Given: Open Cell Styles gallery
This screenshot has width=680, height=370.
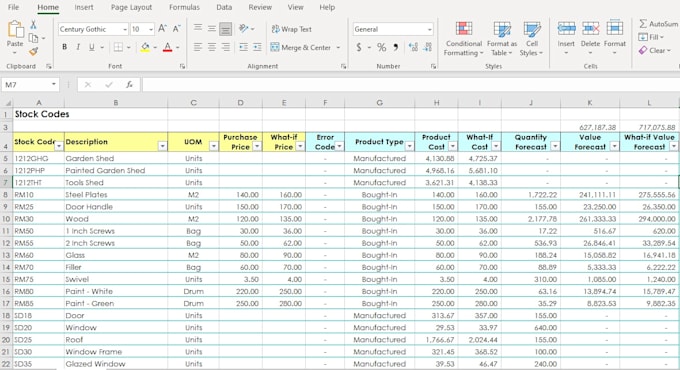Looking at the screenshot, I should pos(532,39).
